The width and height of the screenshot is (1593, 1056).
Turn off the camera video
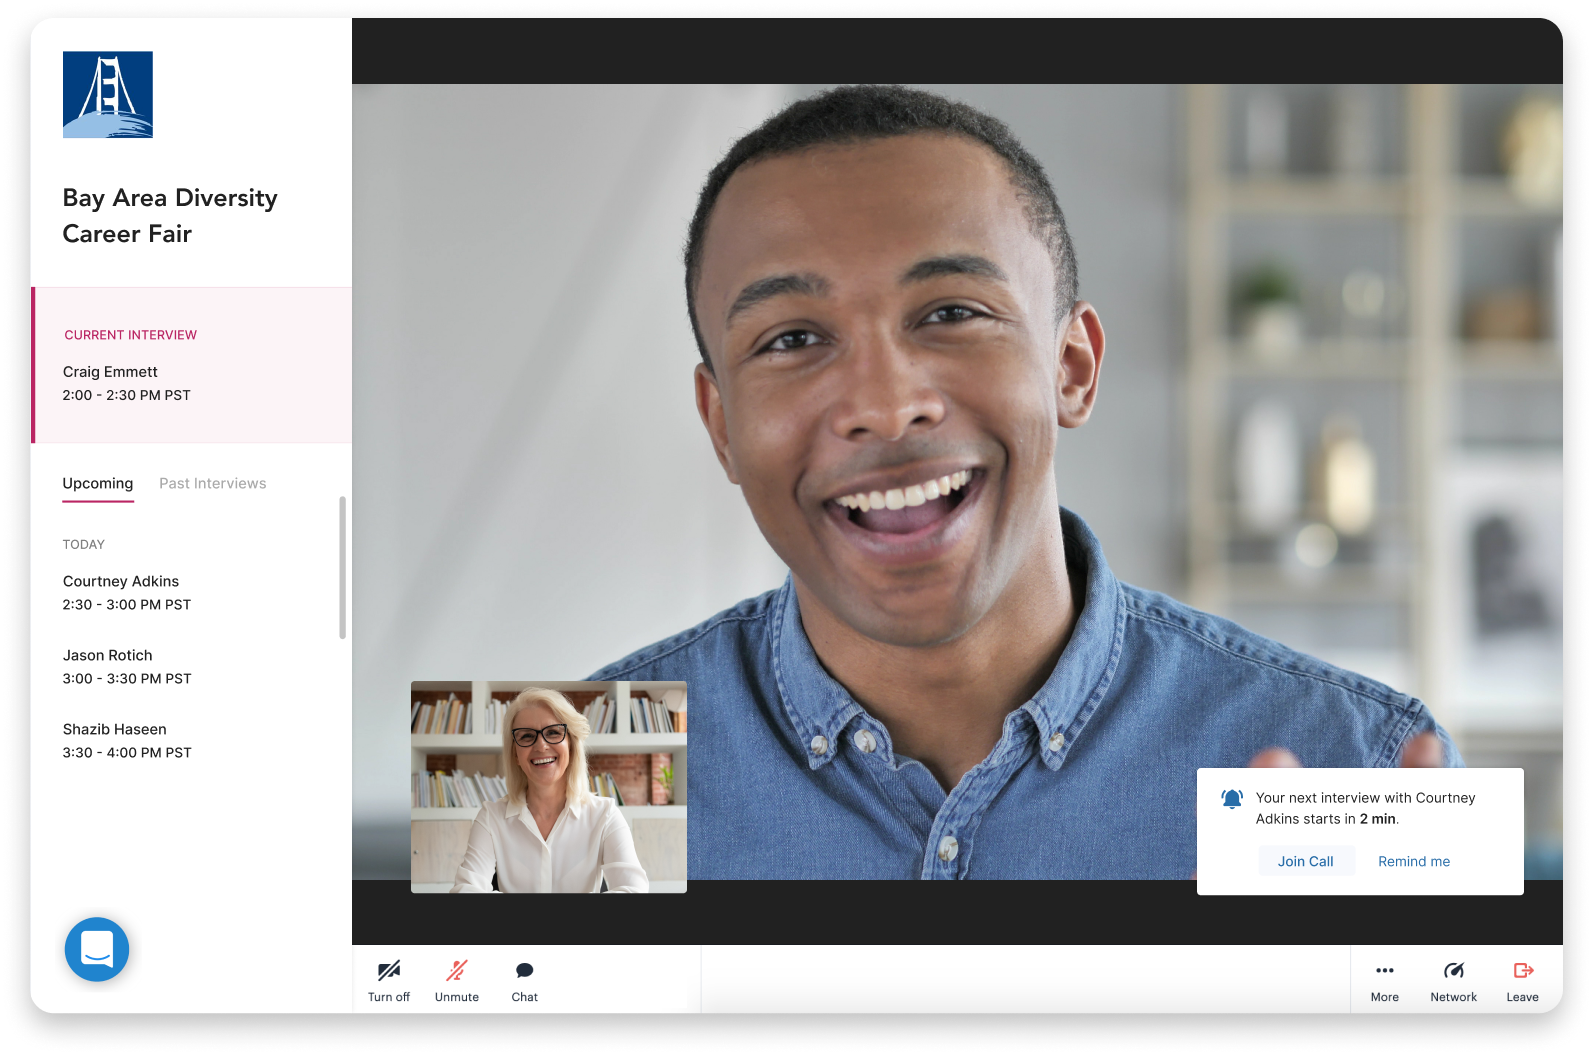[x=388, y=980]
